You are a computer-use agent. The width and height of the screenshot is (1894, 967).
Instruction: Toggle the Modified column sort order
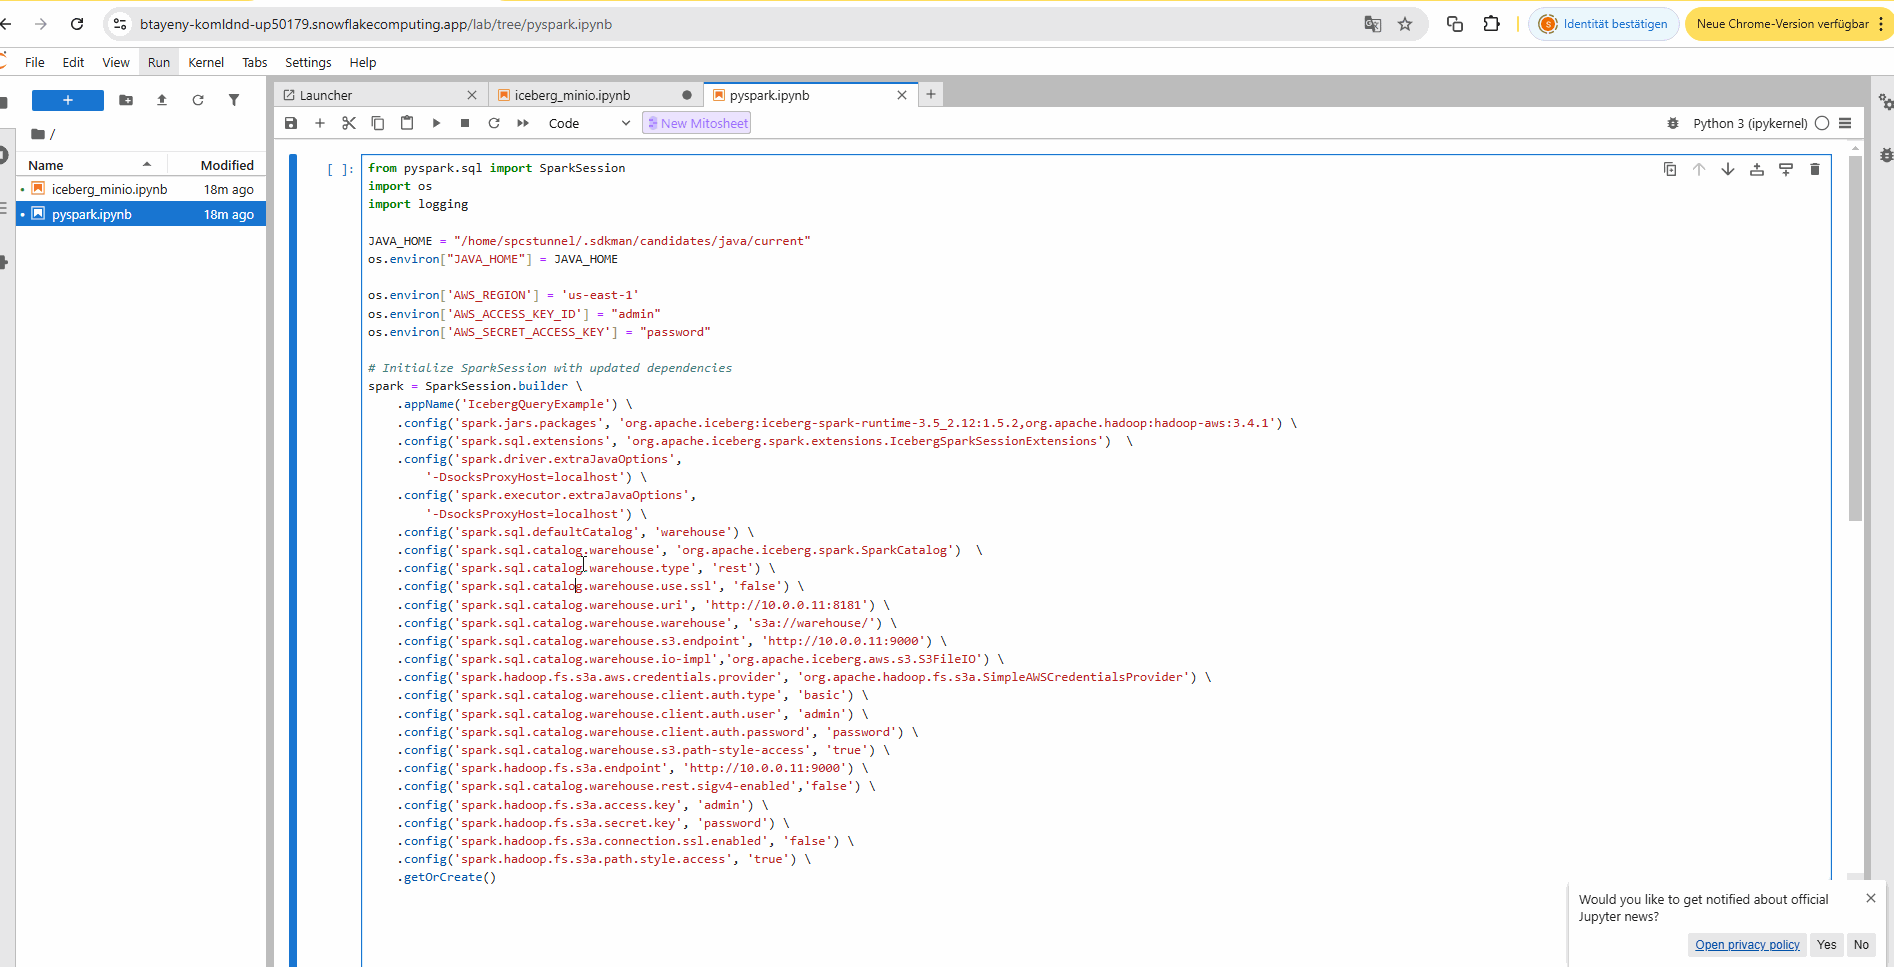[228, 164]
